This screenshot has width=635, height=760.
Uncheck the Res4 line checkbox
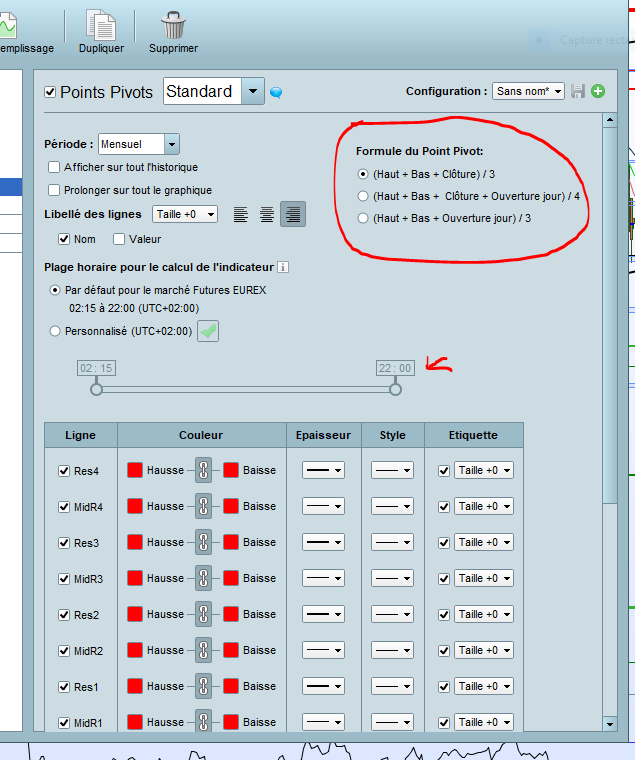[x=64, y=471]
